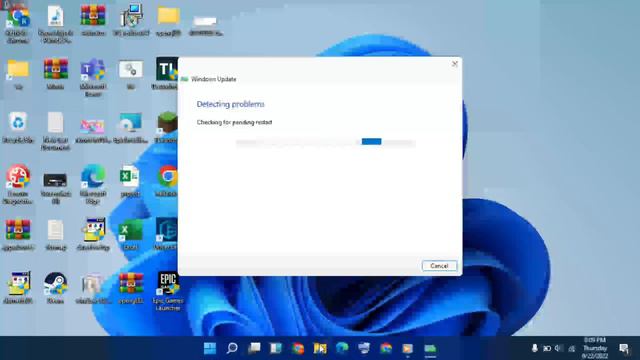Select the Steam desktop shortcut
Image resolution: width=640 pixels, height=360 pixels.
tap(56, 288)
